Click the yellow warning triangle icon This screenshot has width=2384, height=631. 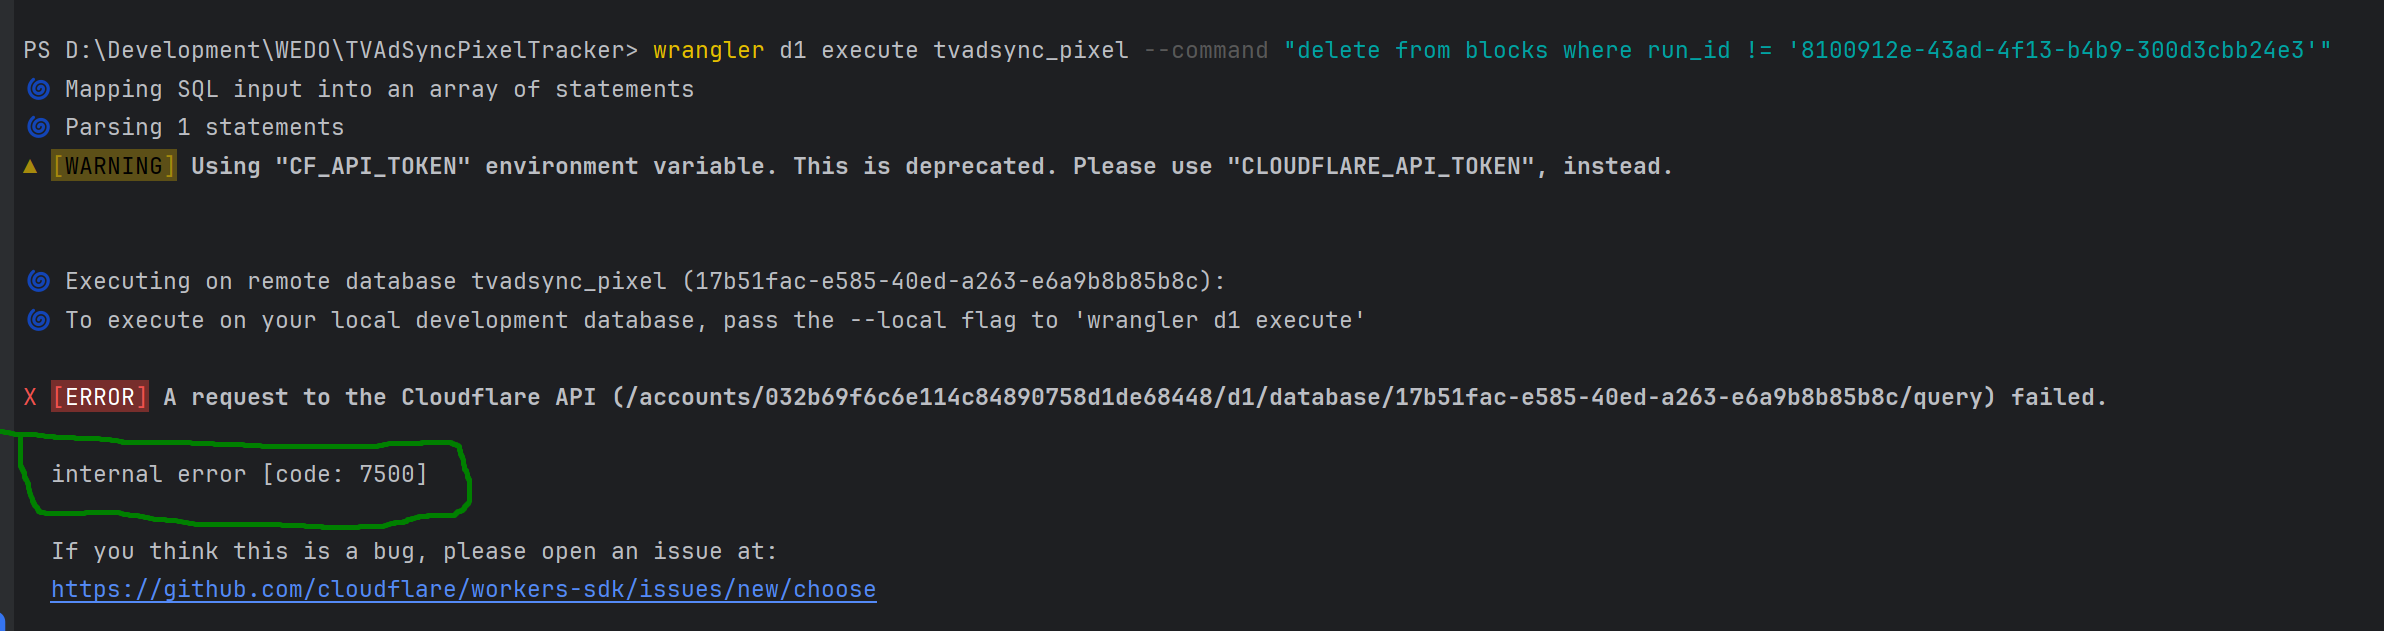click(30, 166)
